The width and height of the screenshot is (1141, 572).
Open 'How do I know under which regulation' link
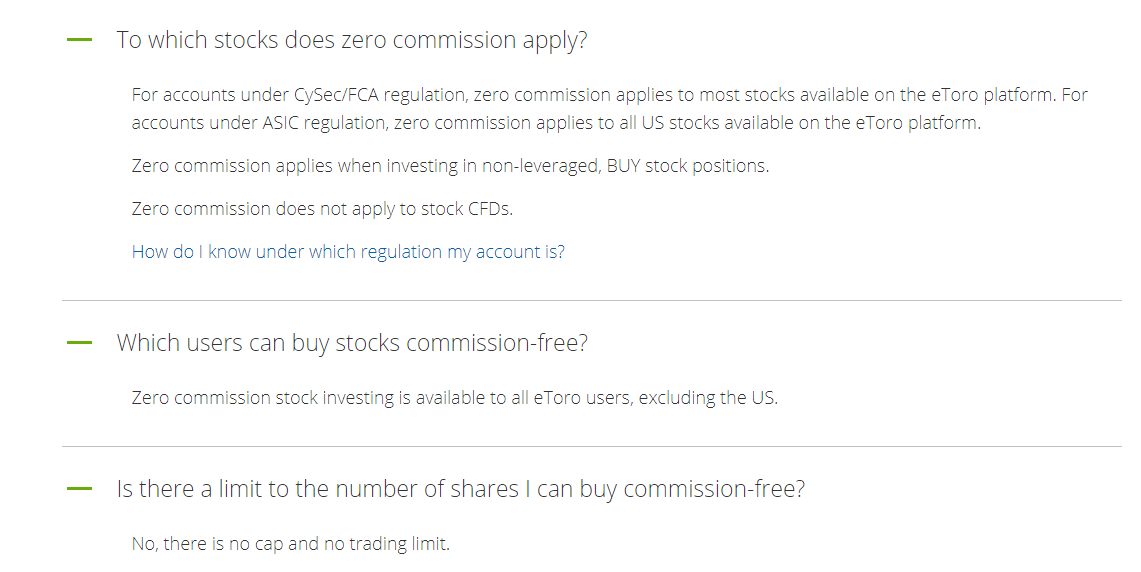(x=348, y=252)
